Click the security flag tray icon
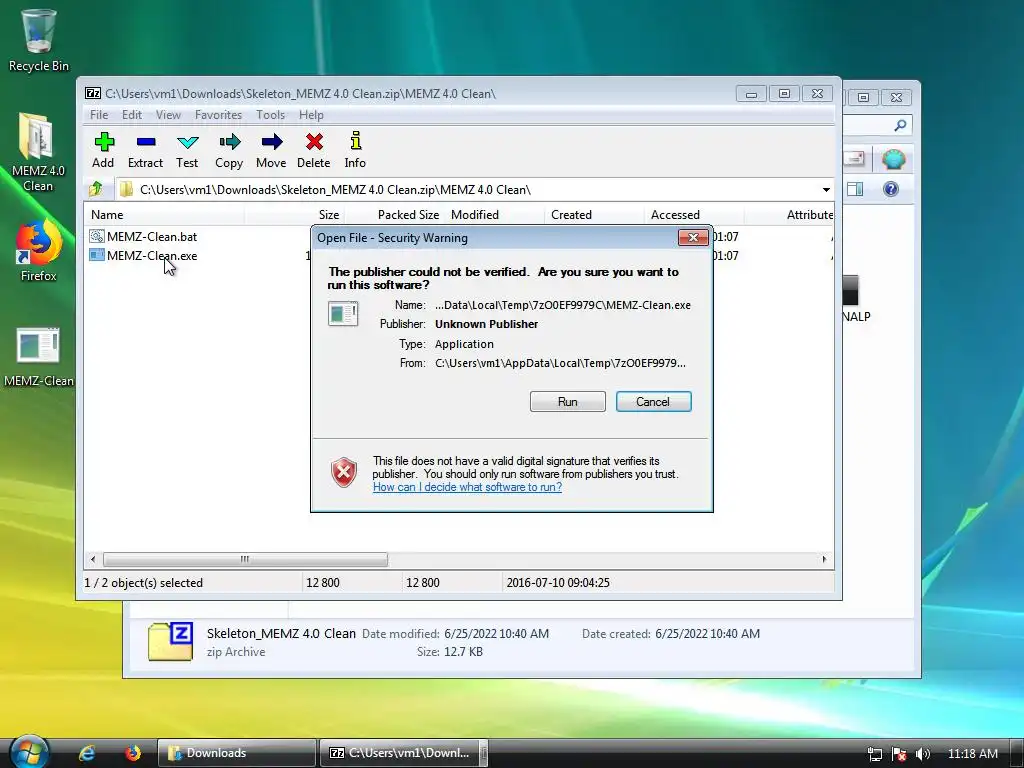This screenshot has width=1024, height=768. pyautogui.click(x=899, y=754)
